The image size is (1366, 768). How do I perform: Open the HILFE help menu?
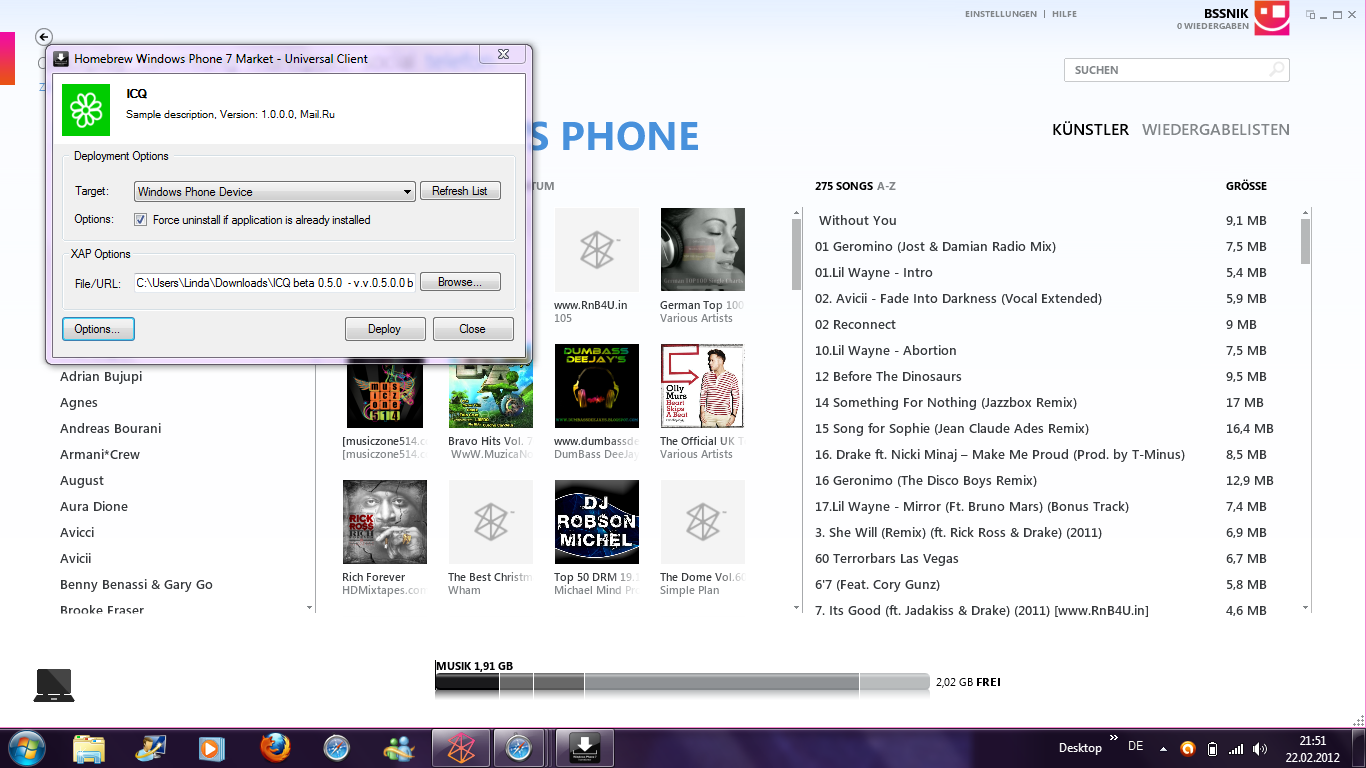pos(1064,14)
